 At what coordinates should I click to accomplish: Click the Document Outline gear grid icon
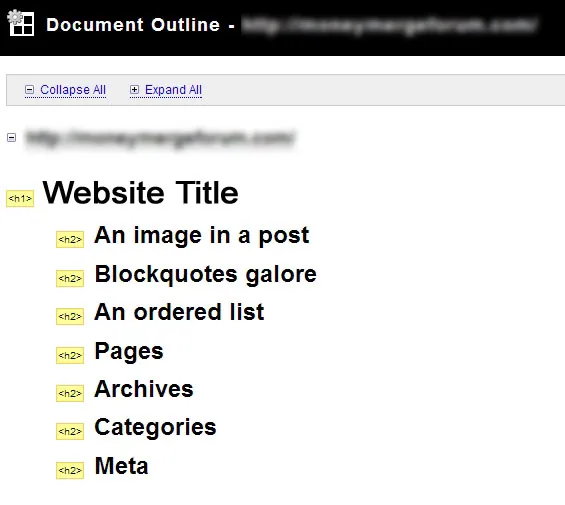pyautogui.click(x=21, y=23)
